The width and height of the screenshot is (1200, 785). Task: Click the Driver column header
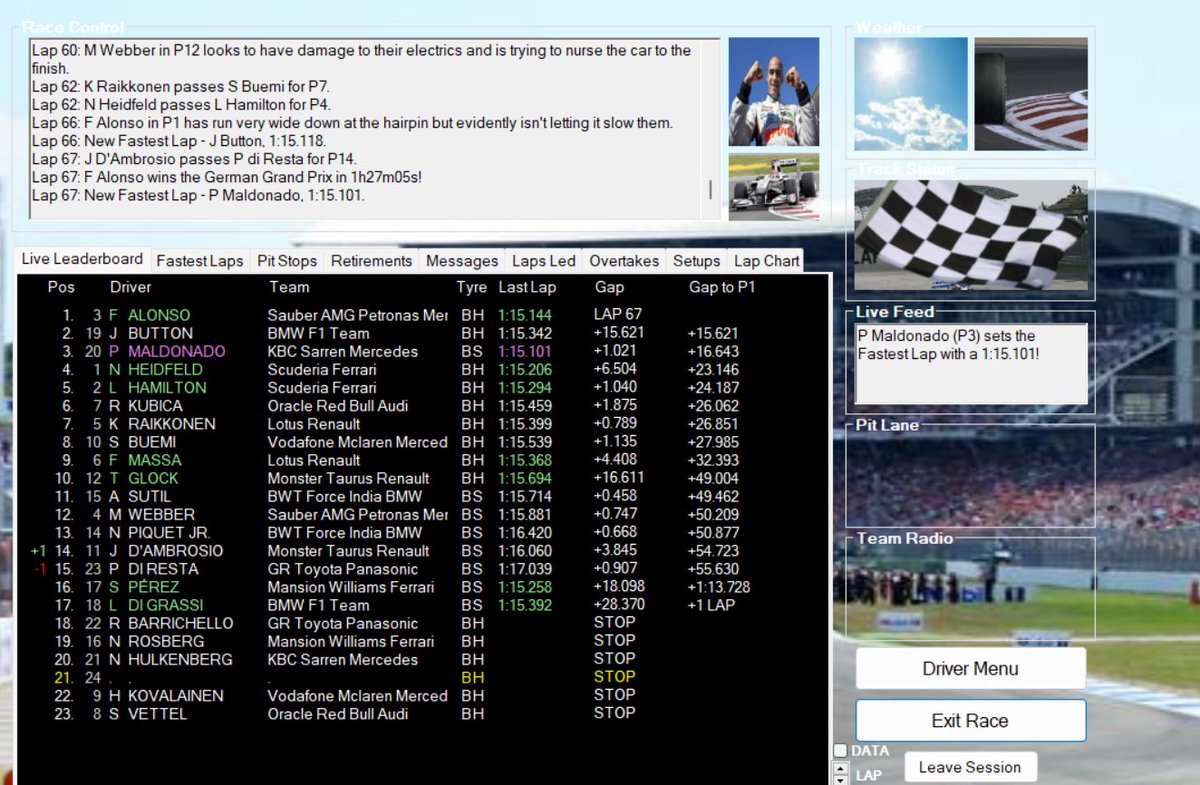click(x=131, y=287)
